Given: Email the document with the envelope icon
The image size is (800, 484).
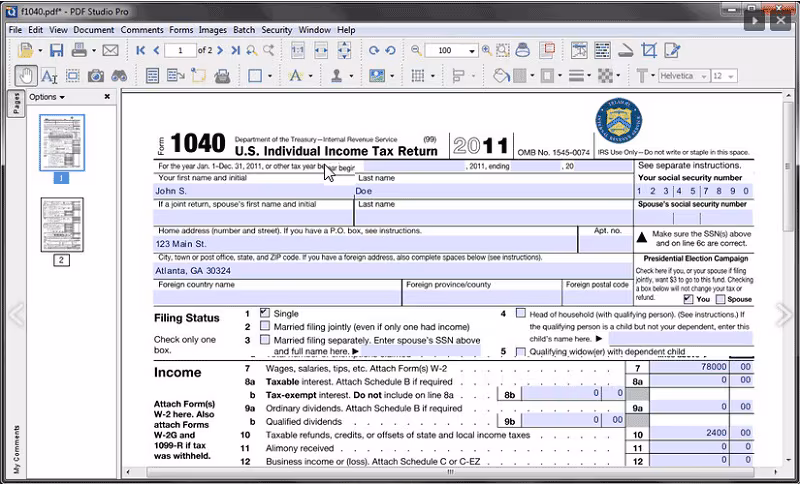Looking at the screenshot, I should click(110, 50).
